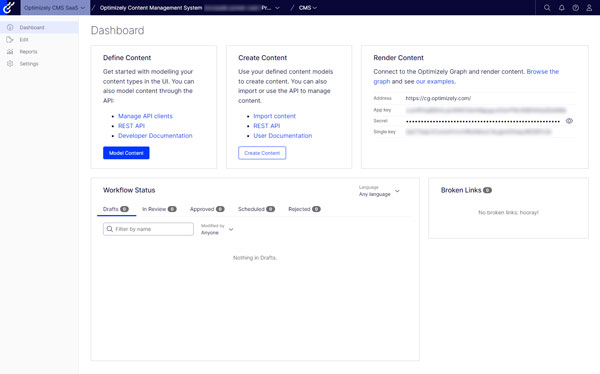Click magnifier icon in Filter by name
The height and width of the screenshot is (374, 600).
[x=110, y=229]
